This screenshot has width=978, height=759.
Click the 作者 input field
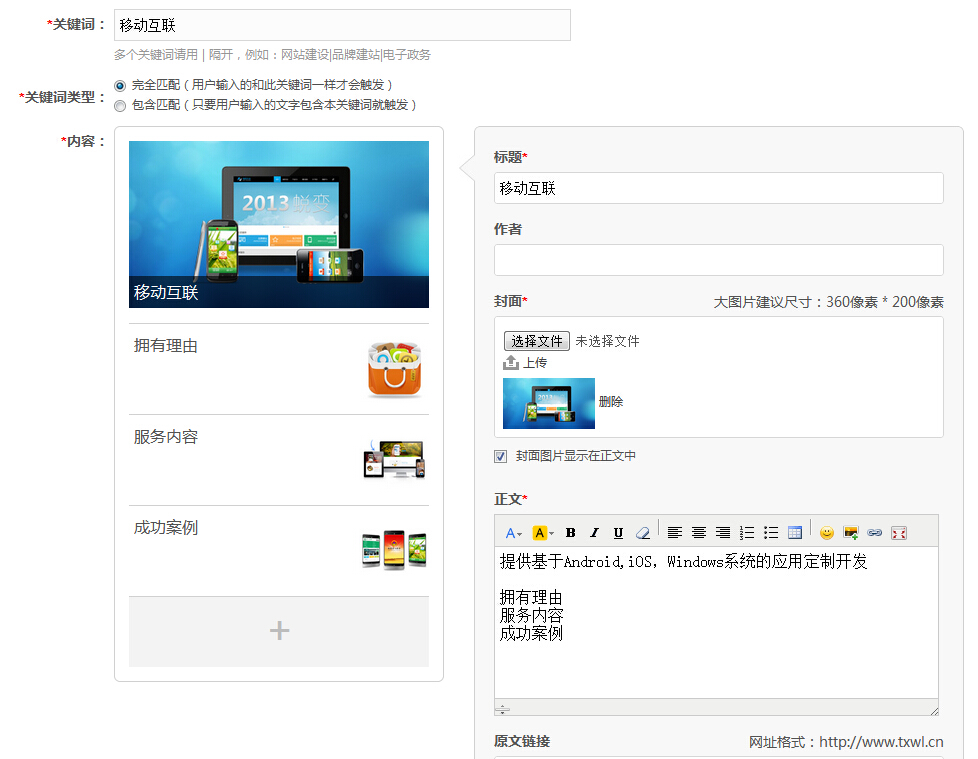[x=718, y=260]
